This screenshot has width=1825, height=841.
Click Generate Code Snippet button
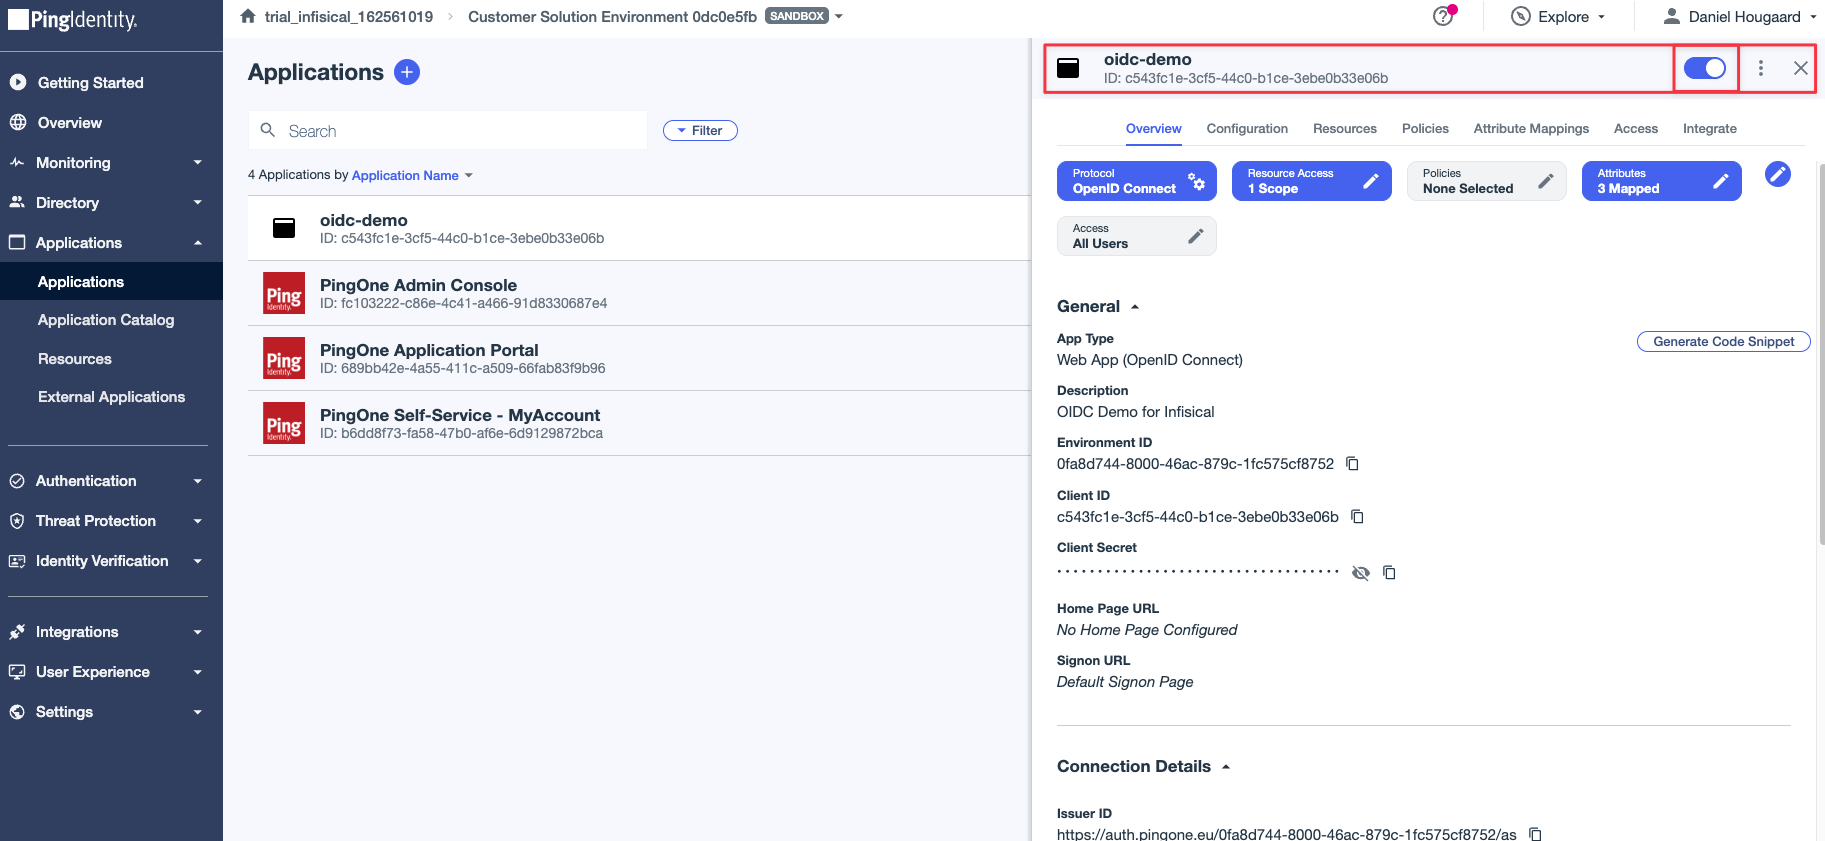[x=1723, y=341]
